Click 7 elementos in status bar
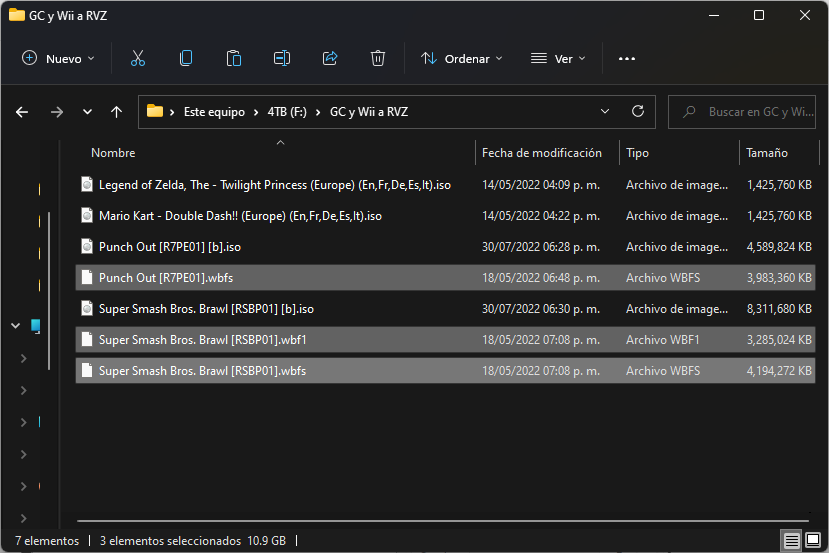This screenshot has width=829, height=553. point(47,541)
